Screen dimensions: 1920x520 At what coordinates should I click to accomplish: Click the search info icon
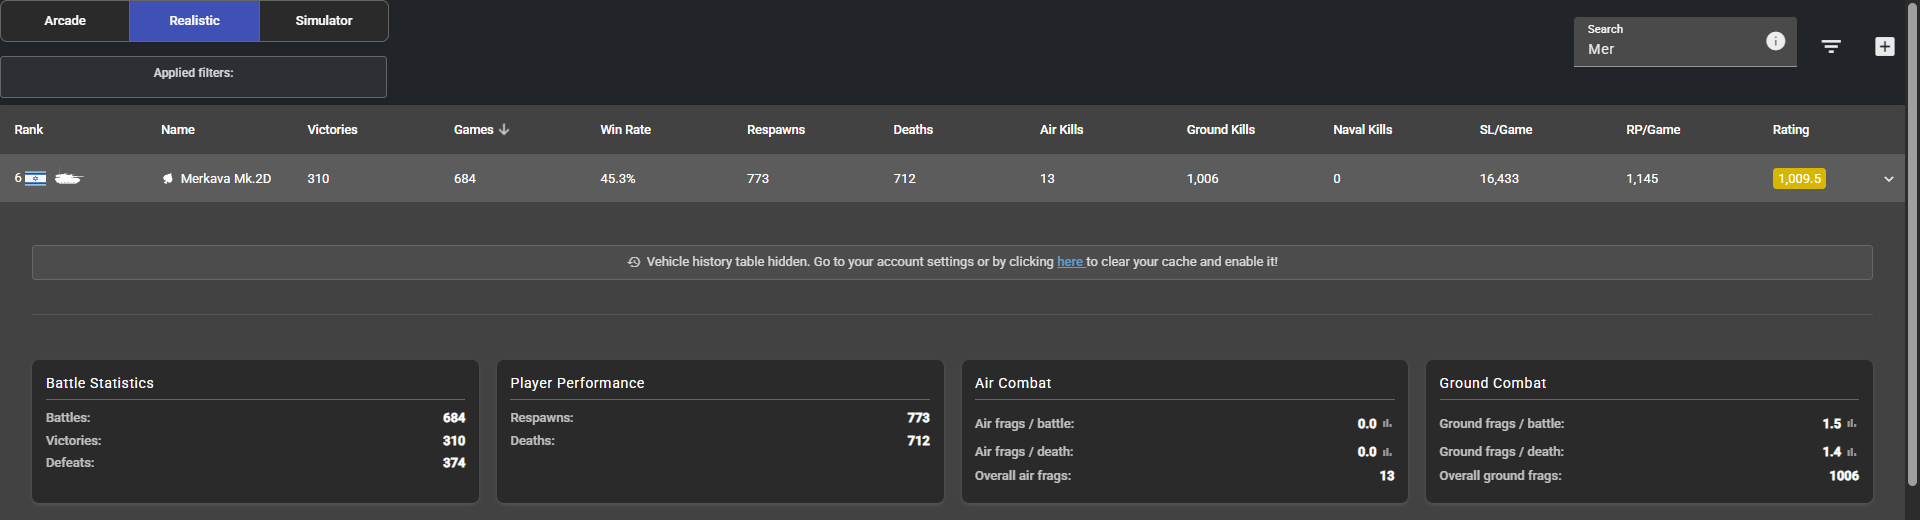[1775, 41]
